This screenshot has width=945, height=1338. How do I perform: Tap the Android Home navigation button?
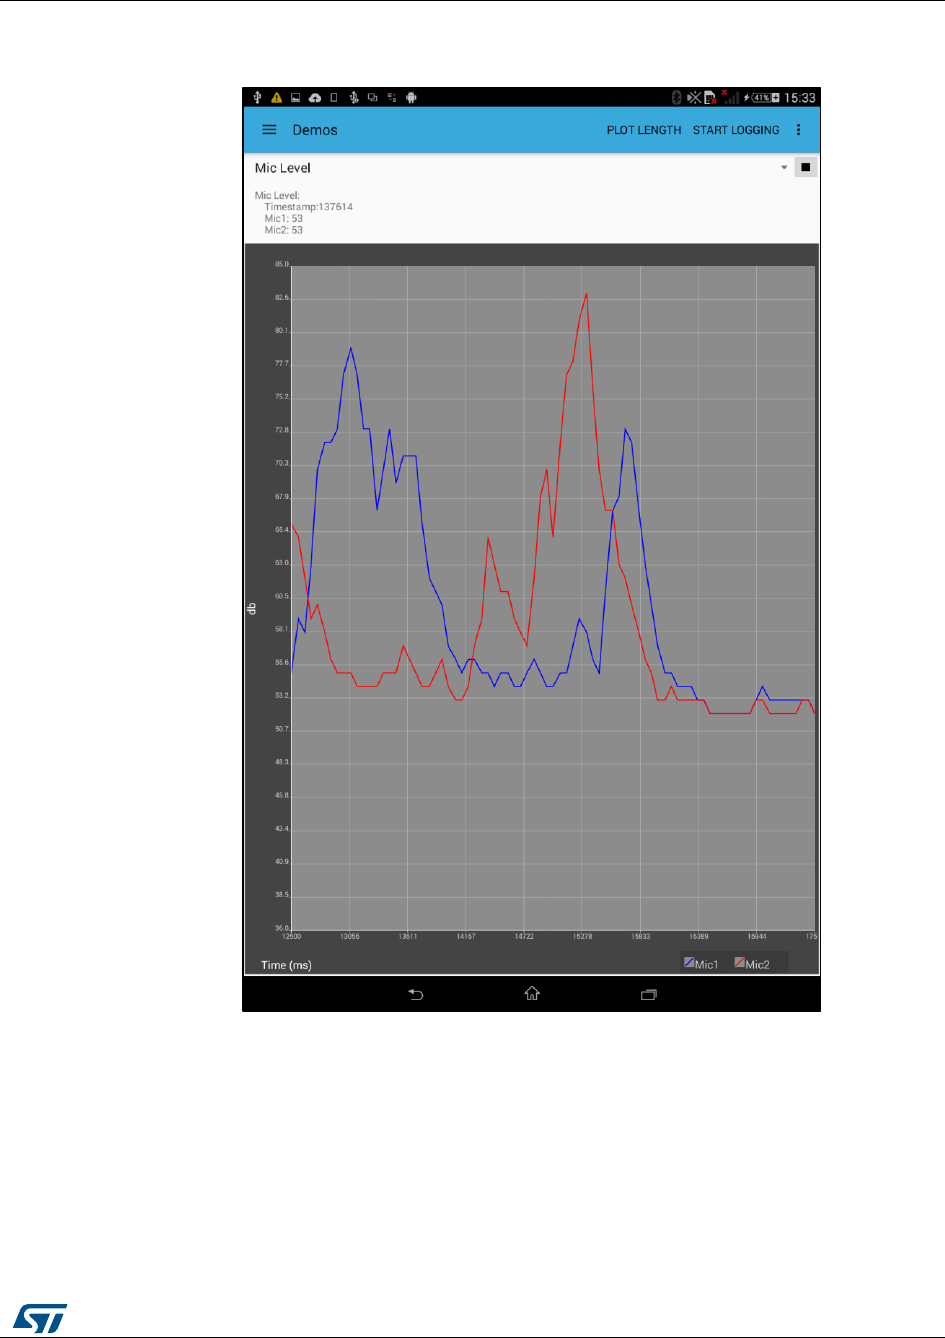(x=532, y=994)
